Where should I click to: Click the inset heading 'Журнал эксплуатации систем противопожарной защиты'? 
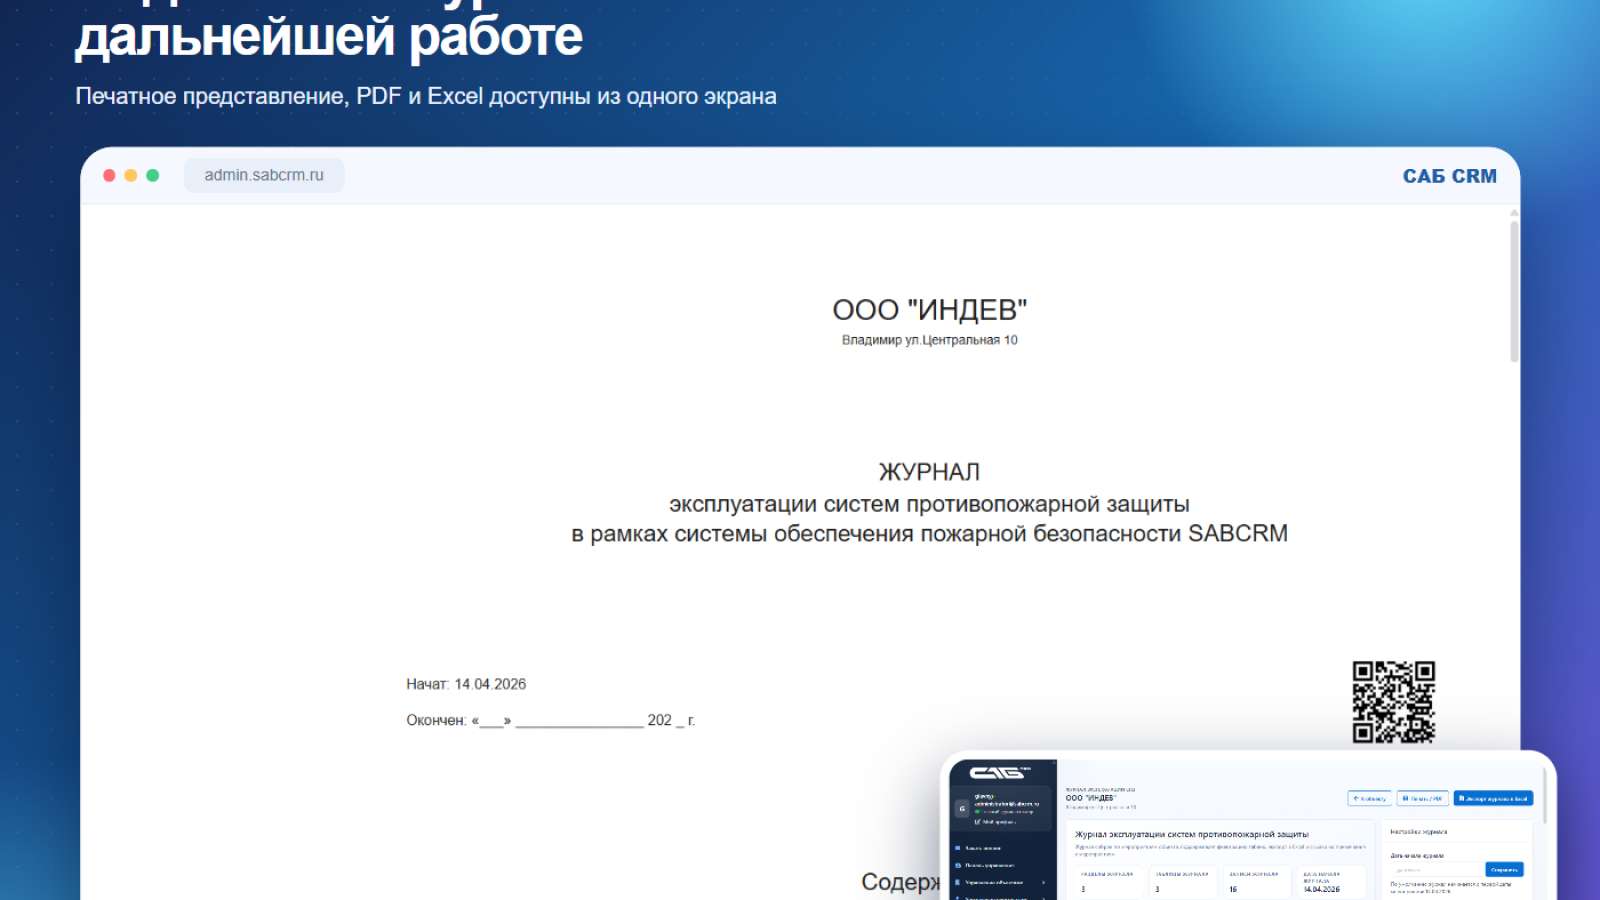pyautogui.click(x=1191, y=834)
